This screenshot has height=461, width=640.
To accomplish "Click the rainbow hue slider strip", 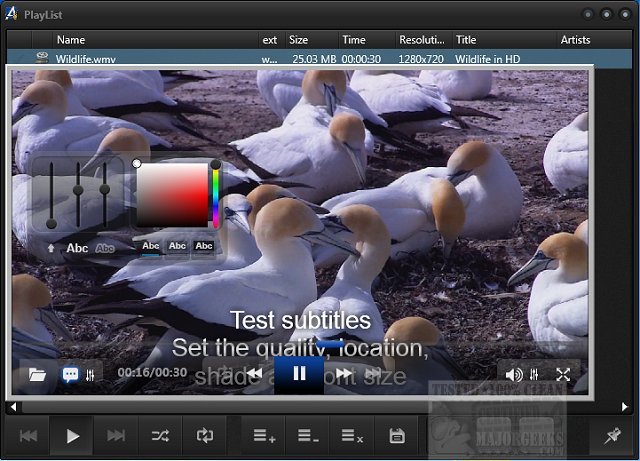I will point(214,197).
